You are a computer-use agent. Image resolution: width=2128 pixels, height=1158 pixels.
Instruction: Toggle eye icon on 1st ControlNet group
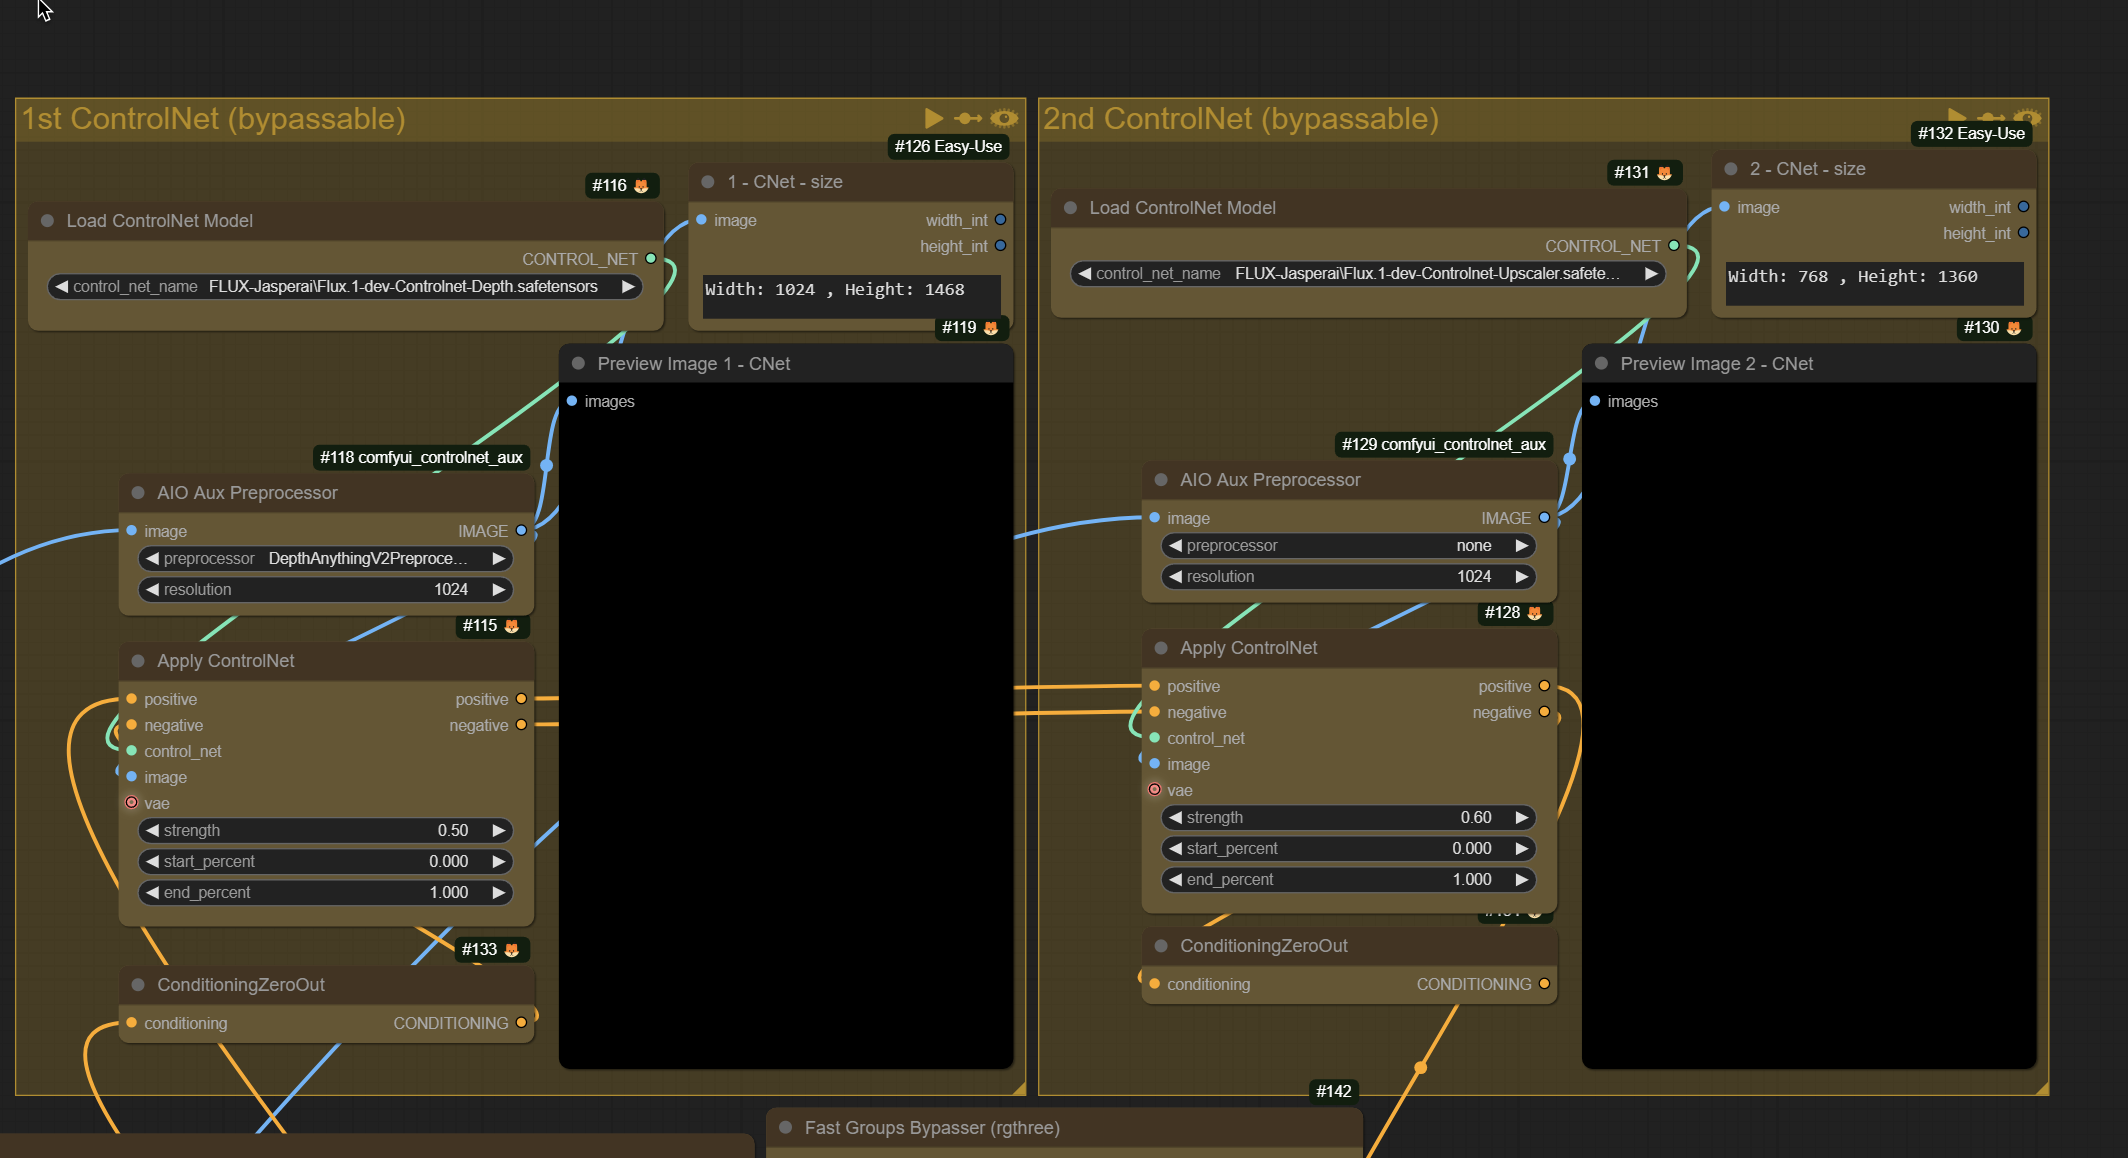(x=1004, y=118)
